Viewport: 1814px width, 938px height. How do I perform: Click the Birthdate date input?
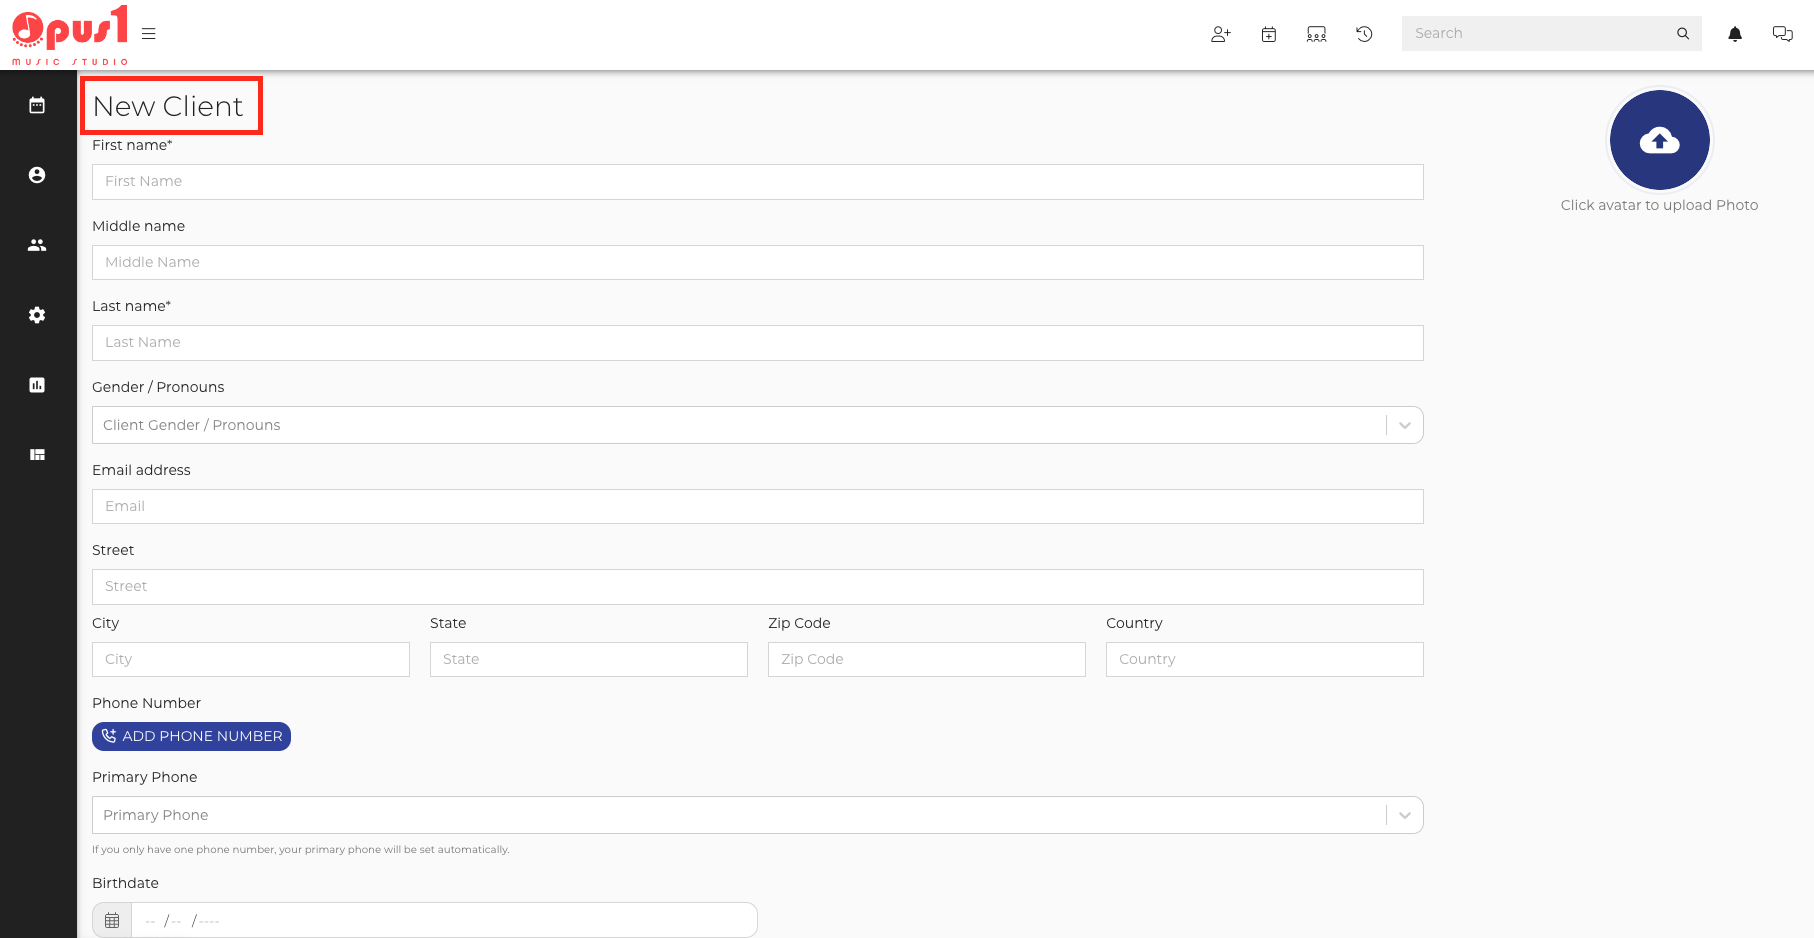[x=444, y=920]
